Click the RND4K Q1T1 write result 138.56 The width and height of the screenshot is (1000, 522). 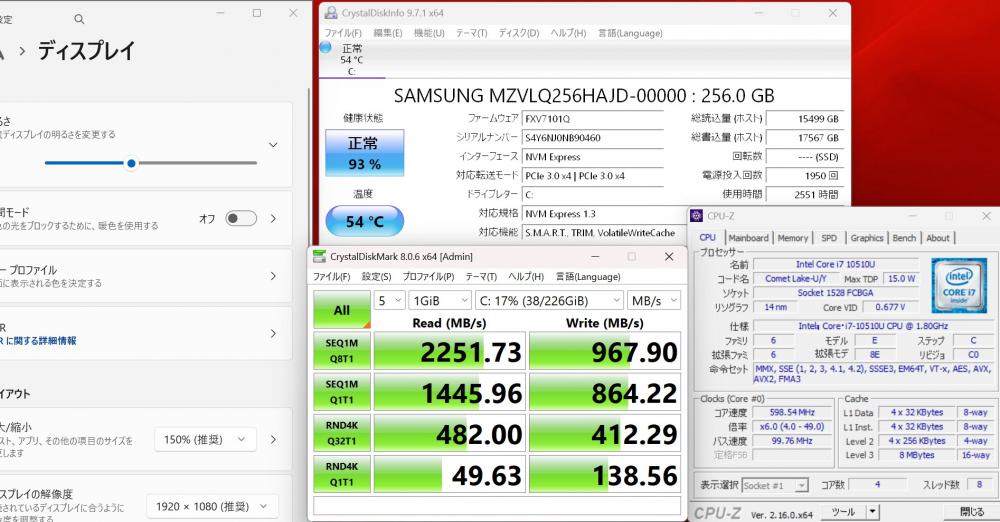click(x=605, y=475)
